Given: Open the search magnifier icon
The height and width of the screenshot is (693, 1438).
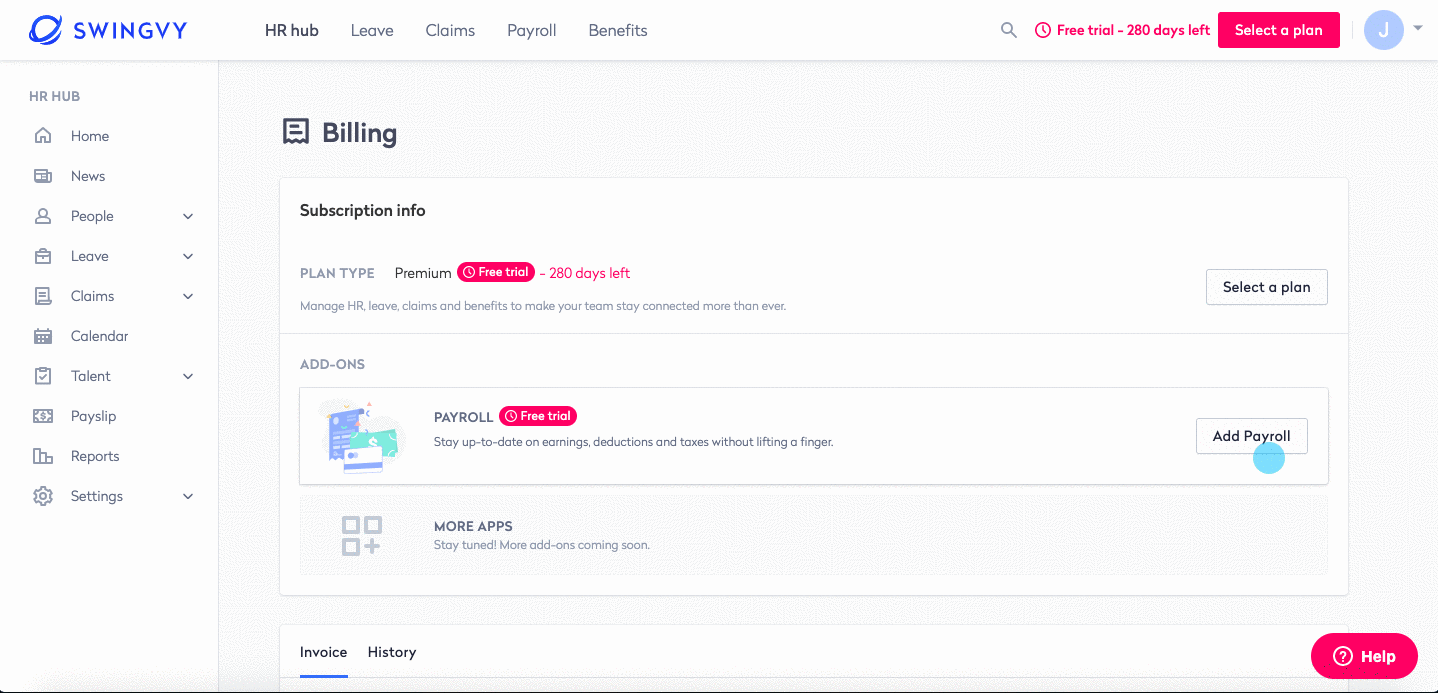Looking at the screenshot, I should pyautogui.click(x=1009, y=30).
